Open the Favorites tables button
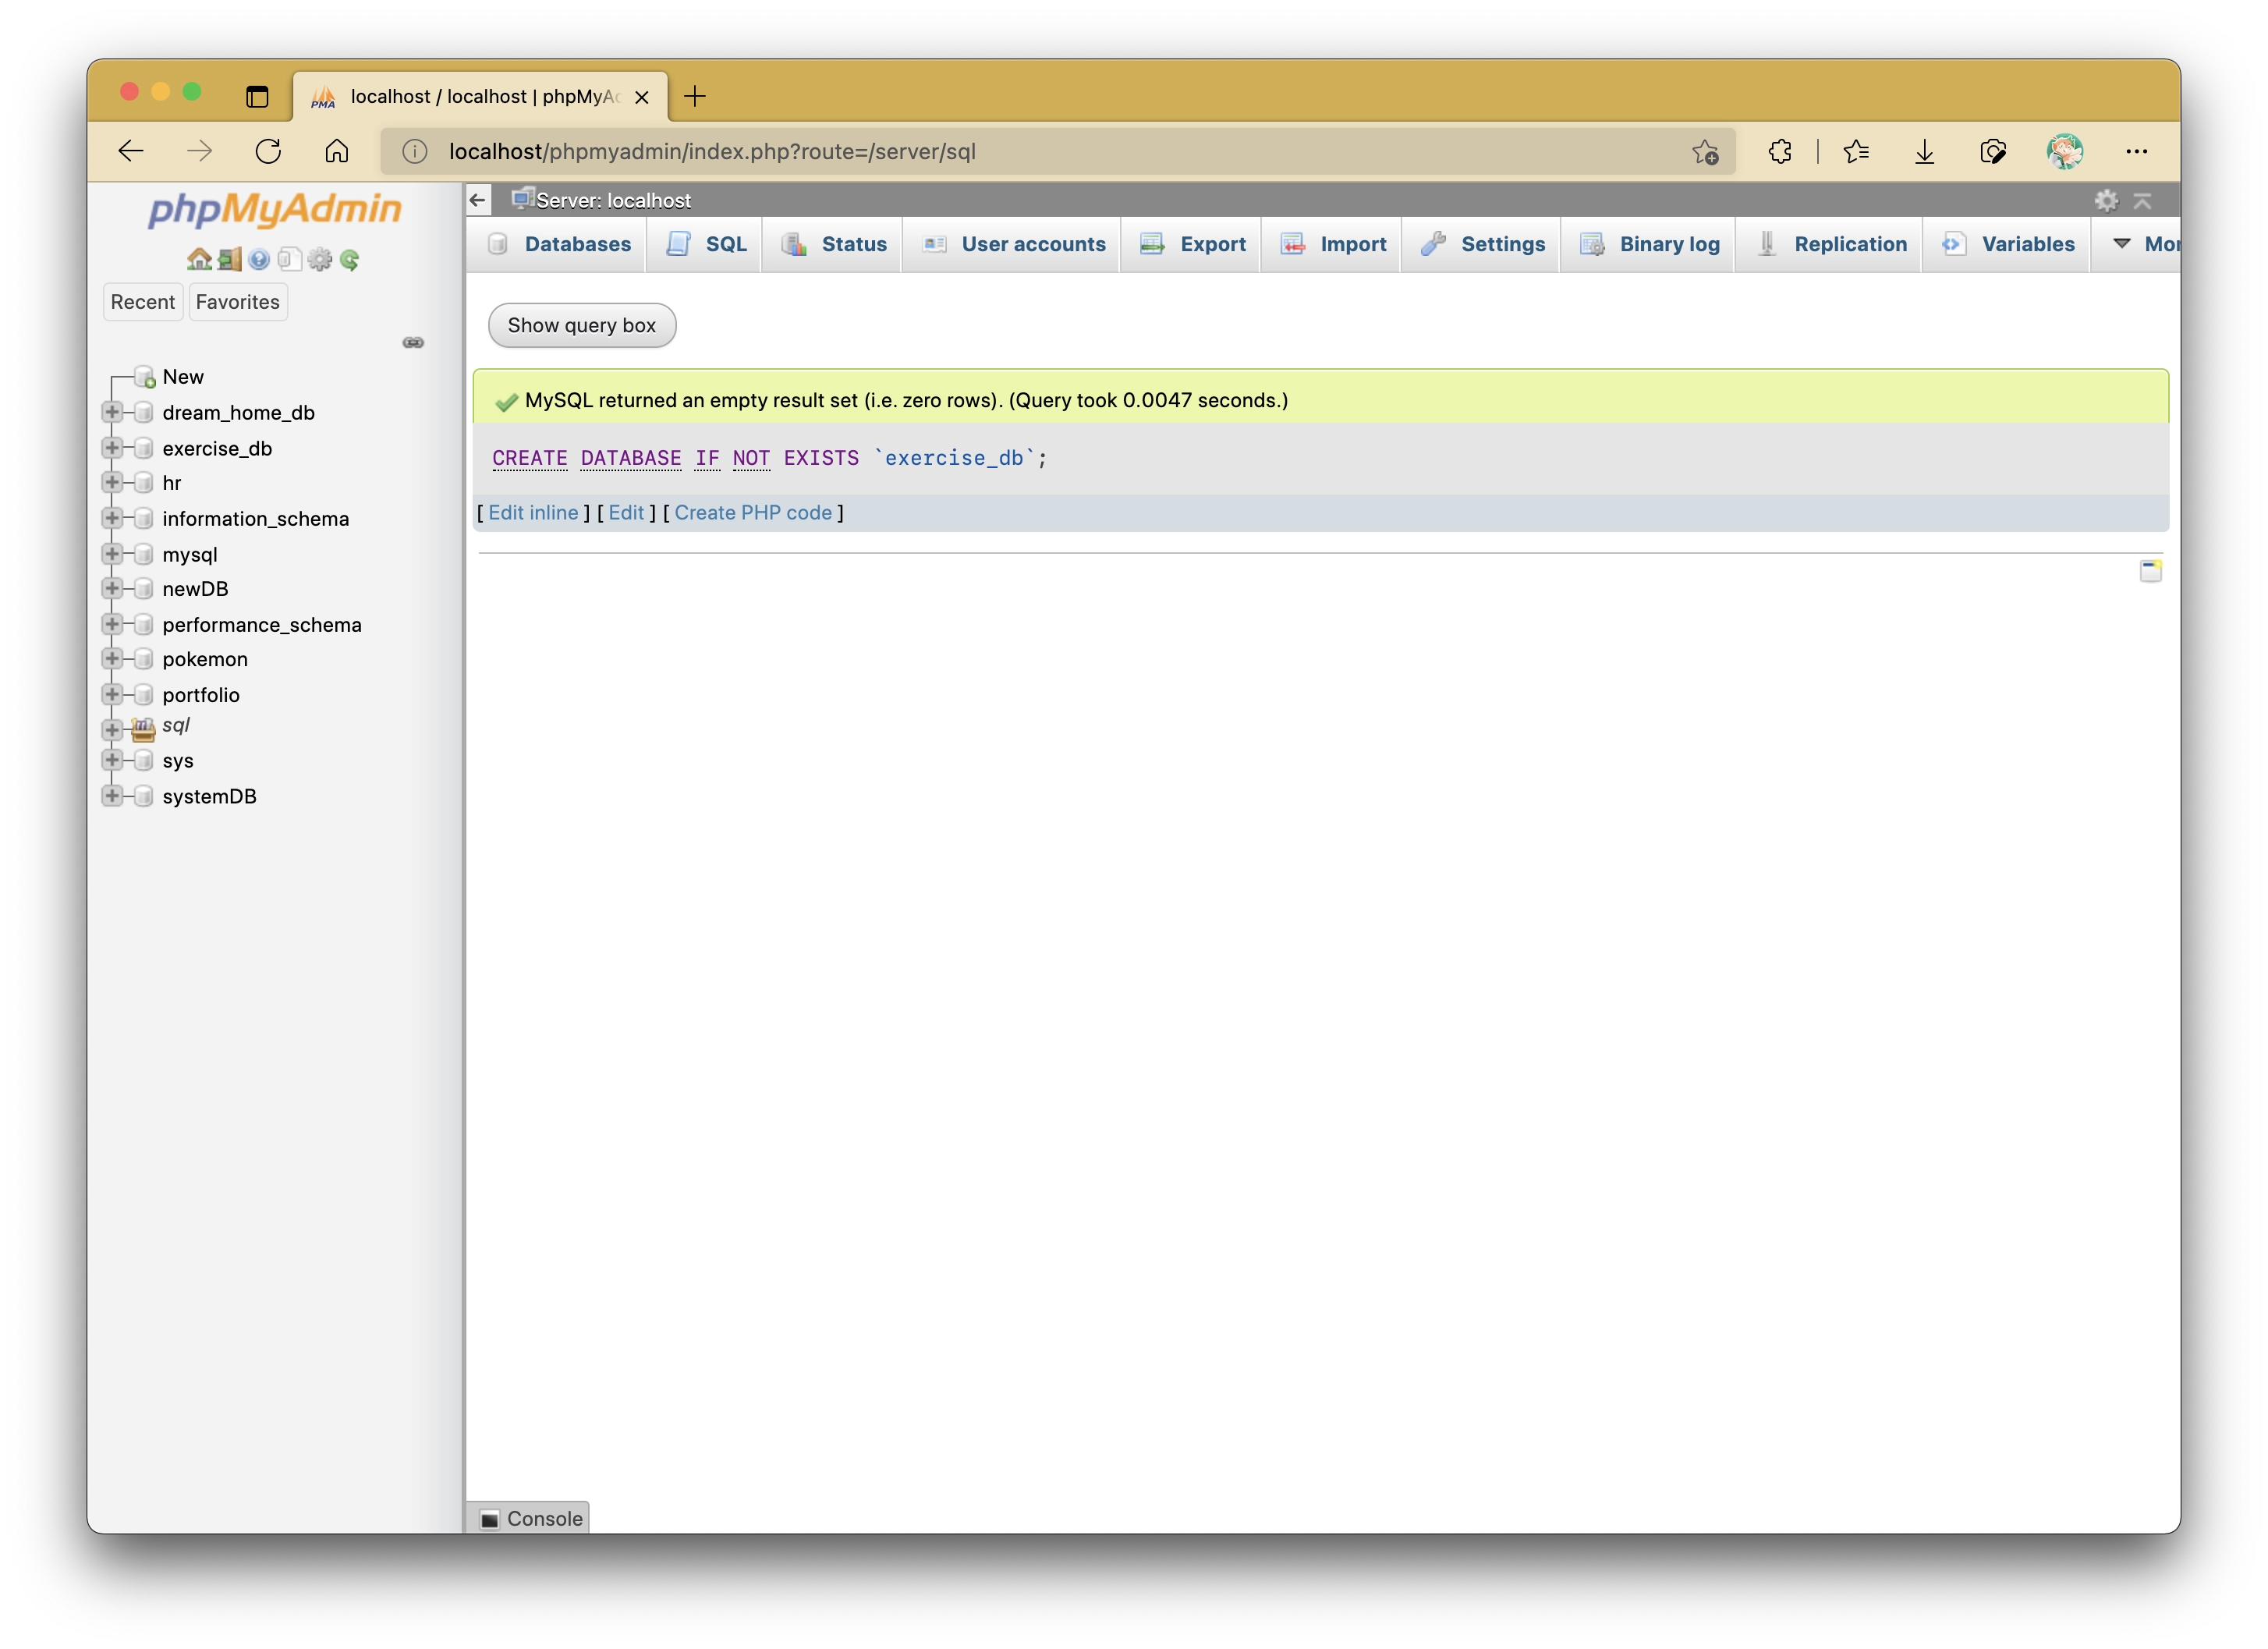 coord(238,302)
